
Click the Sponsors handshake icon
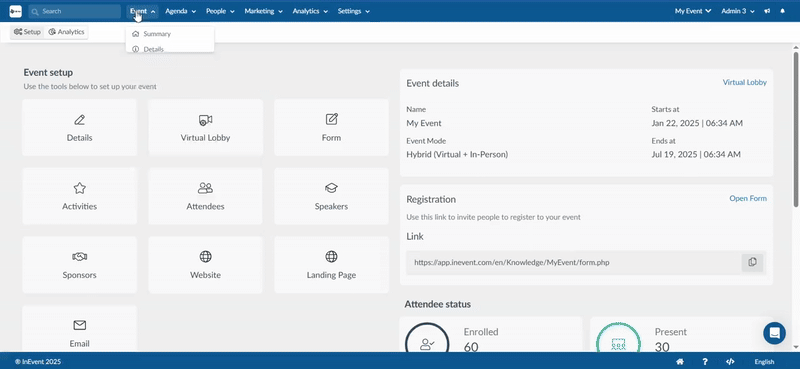(80, 256)
